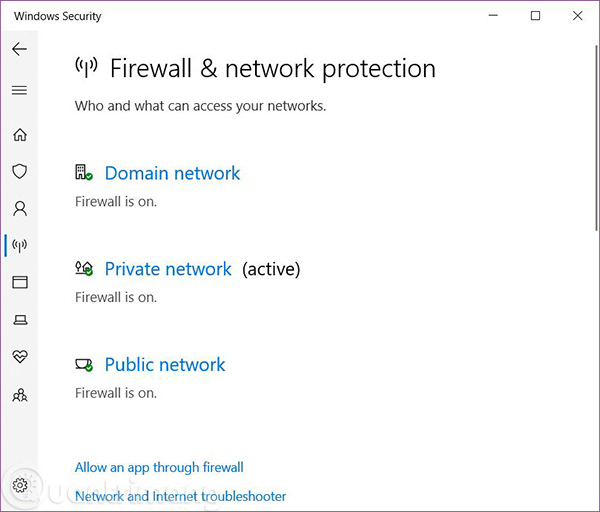The image size is (600, 512).
Task: Open Account protection person icon
Action: 20,209
